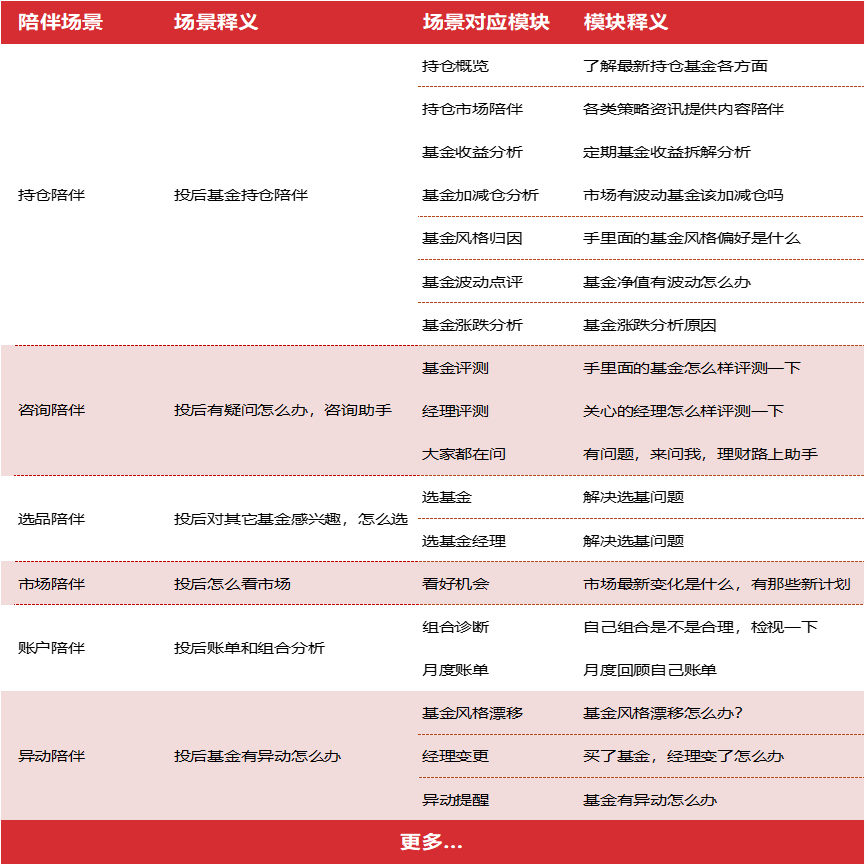Click 手里面的基金风格偏好是什么 text
This screenshot has height=865, width=865.
point(692,238)
